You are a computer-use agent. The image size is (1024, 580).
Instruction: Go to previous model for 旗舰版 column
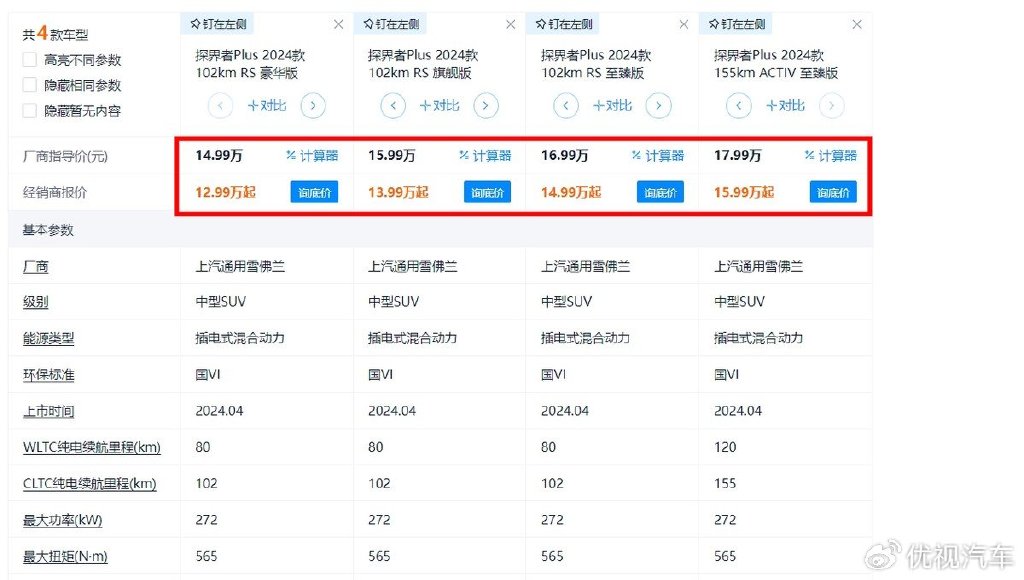(393, 105)
